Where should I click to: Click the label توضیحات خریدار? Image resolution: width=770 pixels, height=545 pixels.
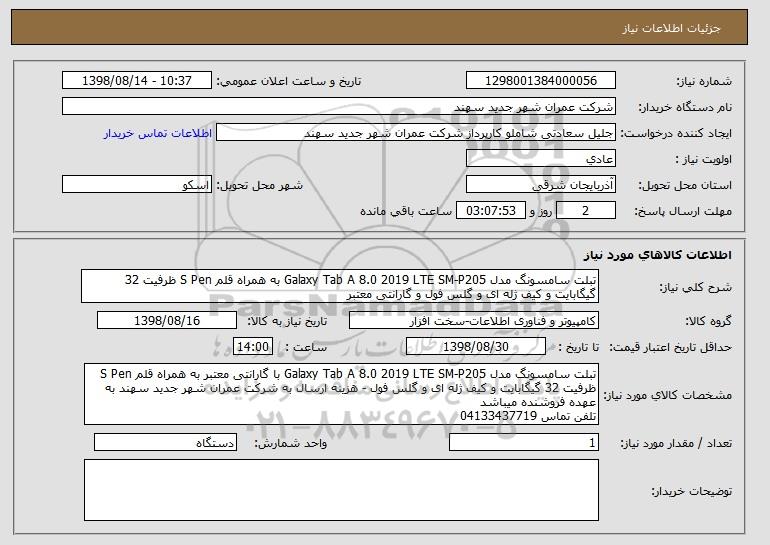[691, 491]
